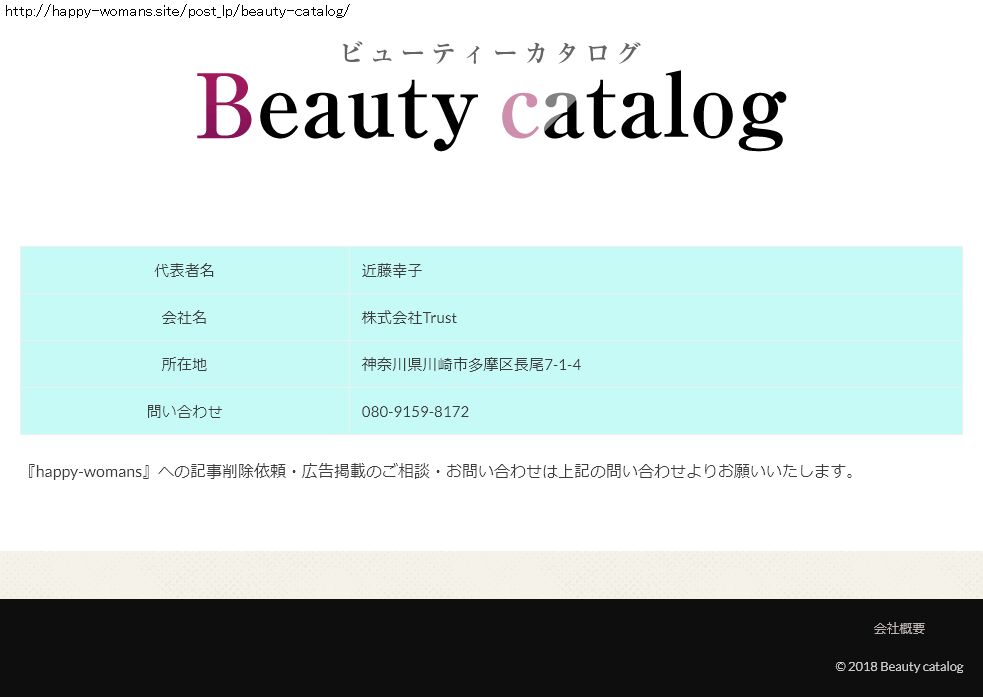Select the 所在地 label cell
The image size is (983, 697).
coord(184,365)
